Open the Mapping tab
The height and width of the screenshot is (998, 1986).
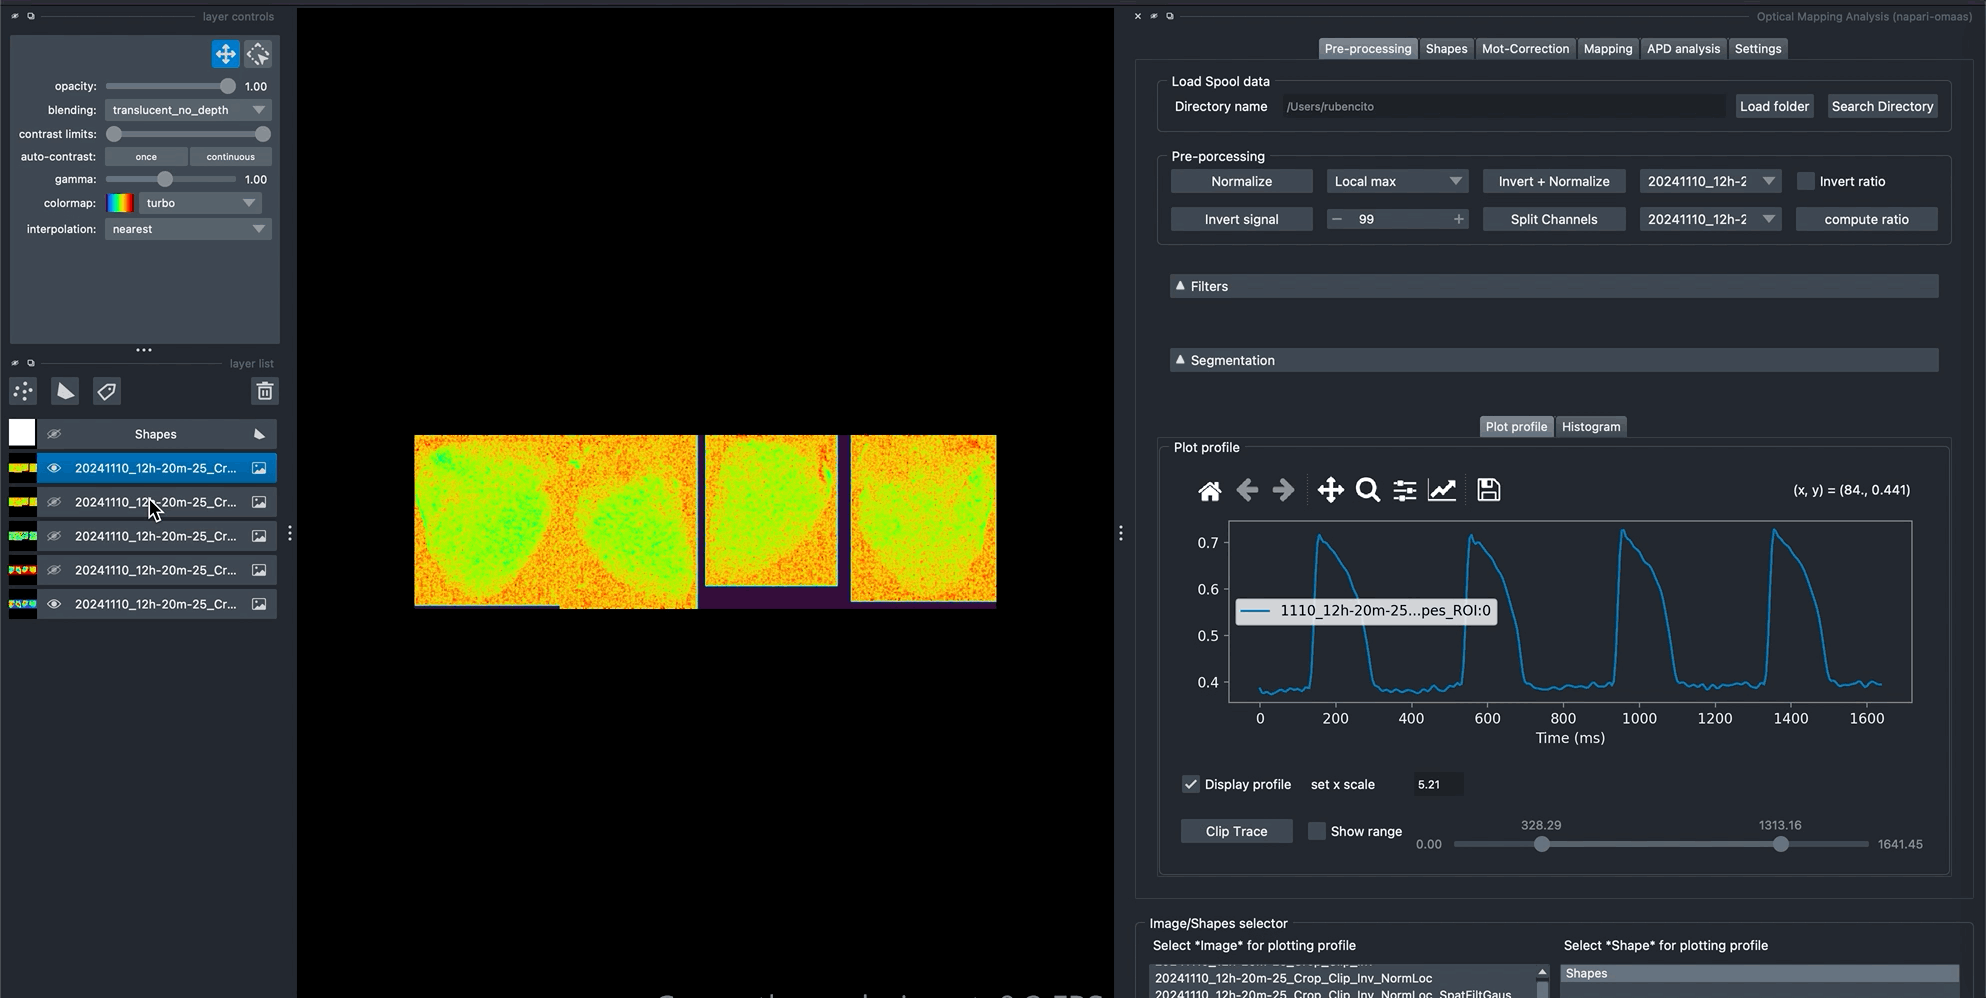coord(1607,48)
